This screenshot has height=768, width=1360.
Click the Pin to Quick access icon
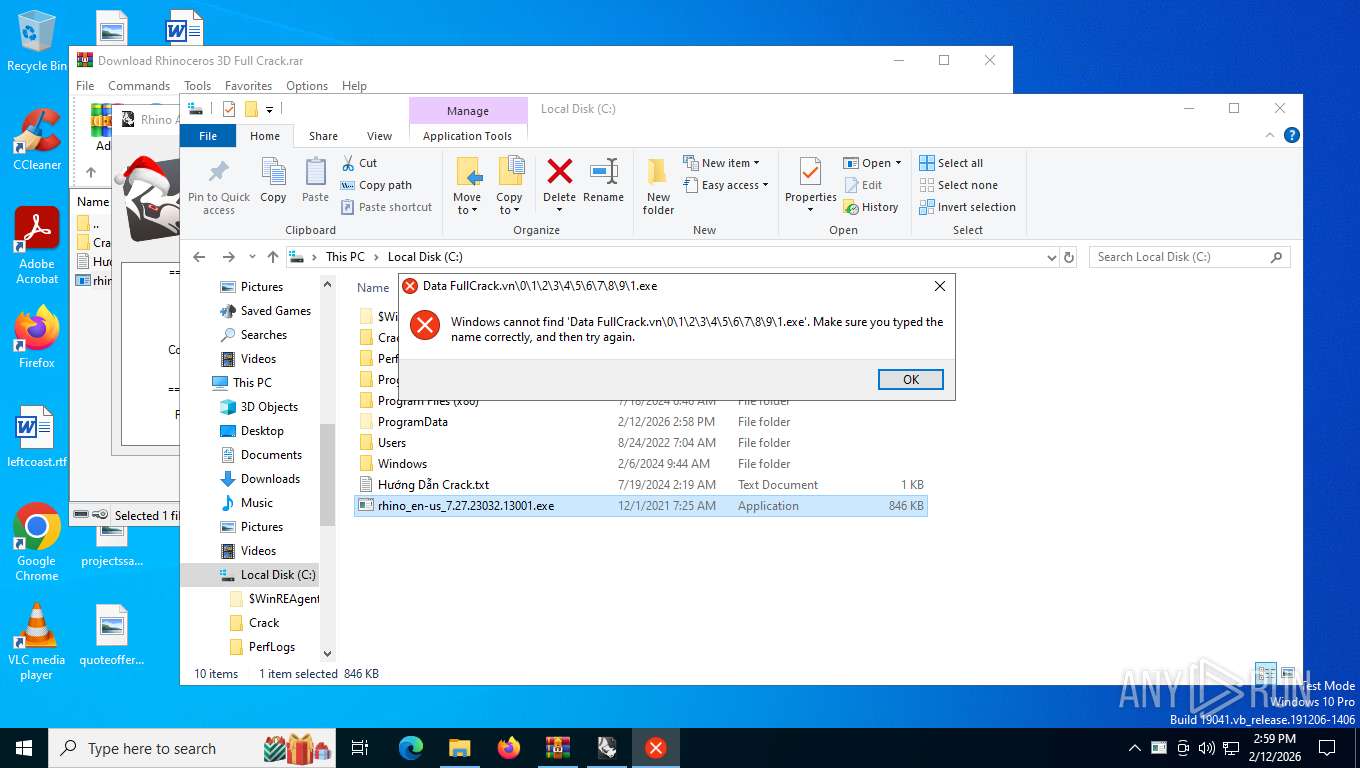(218, 172)
